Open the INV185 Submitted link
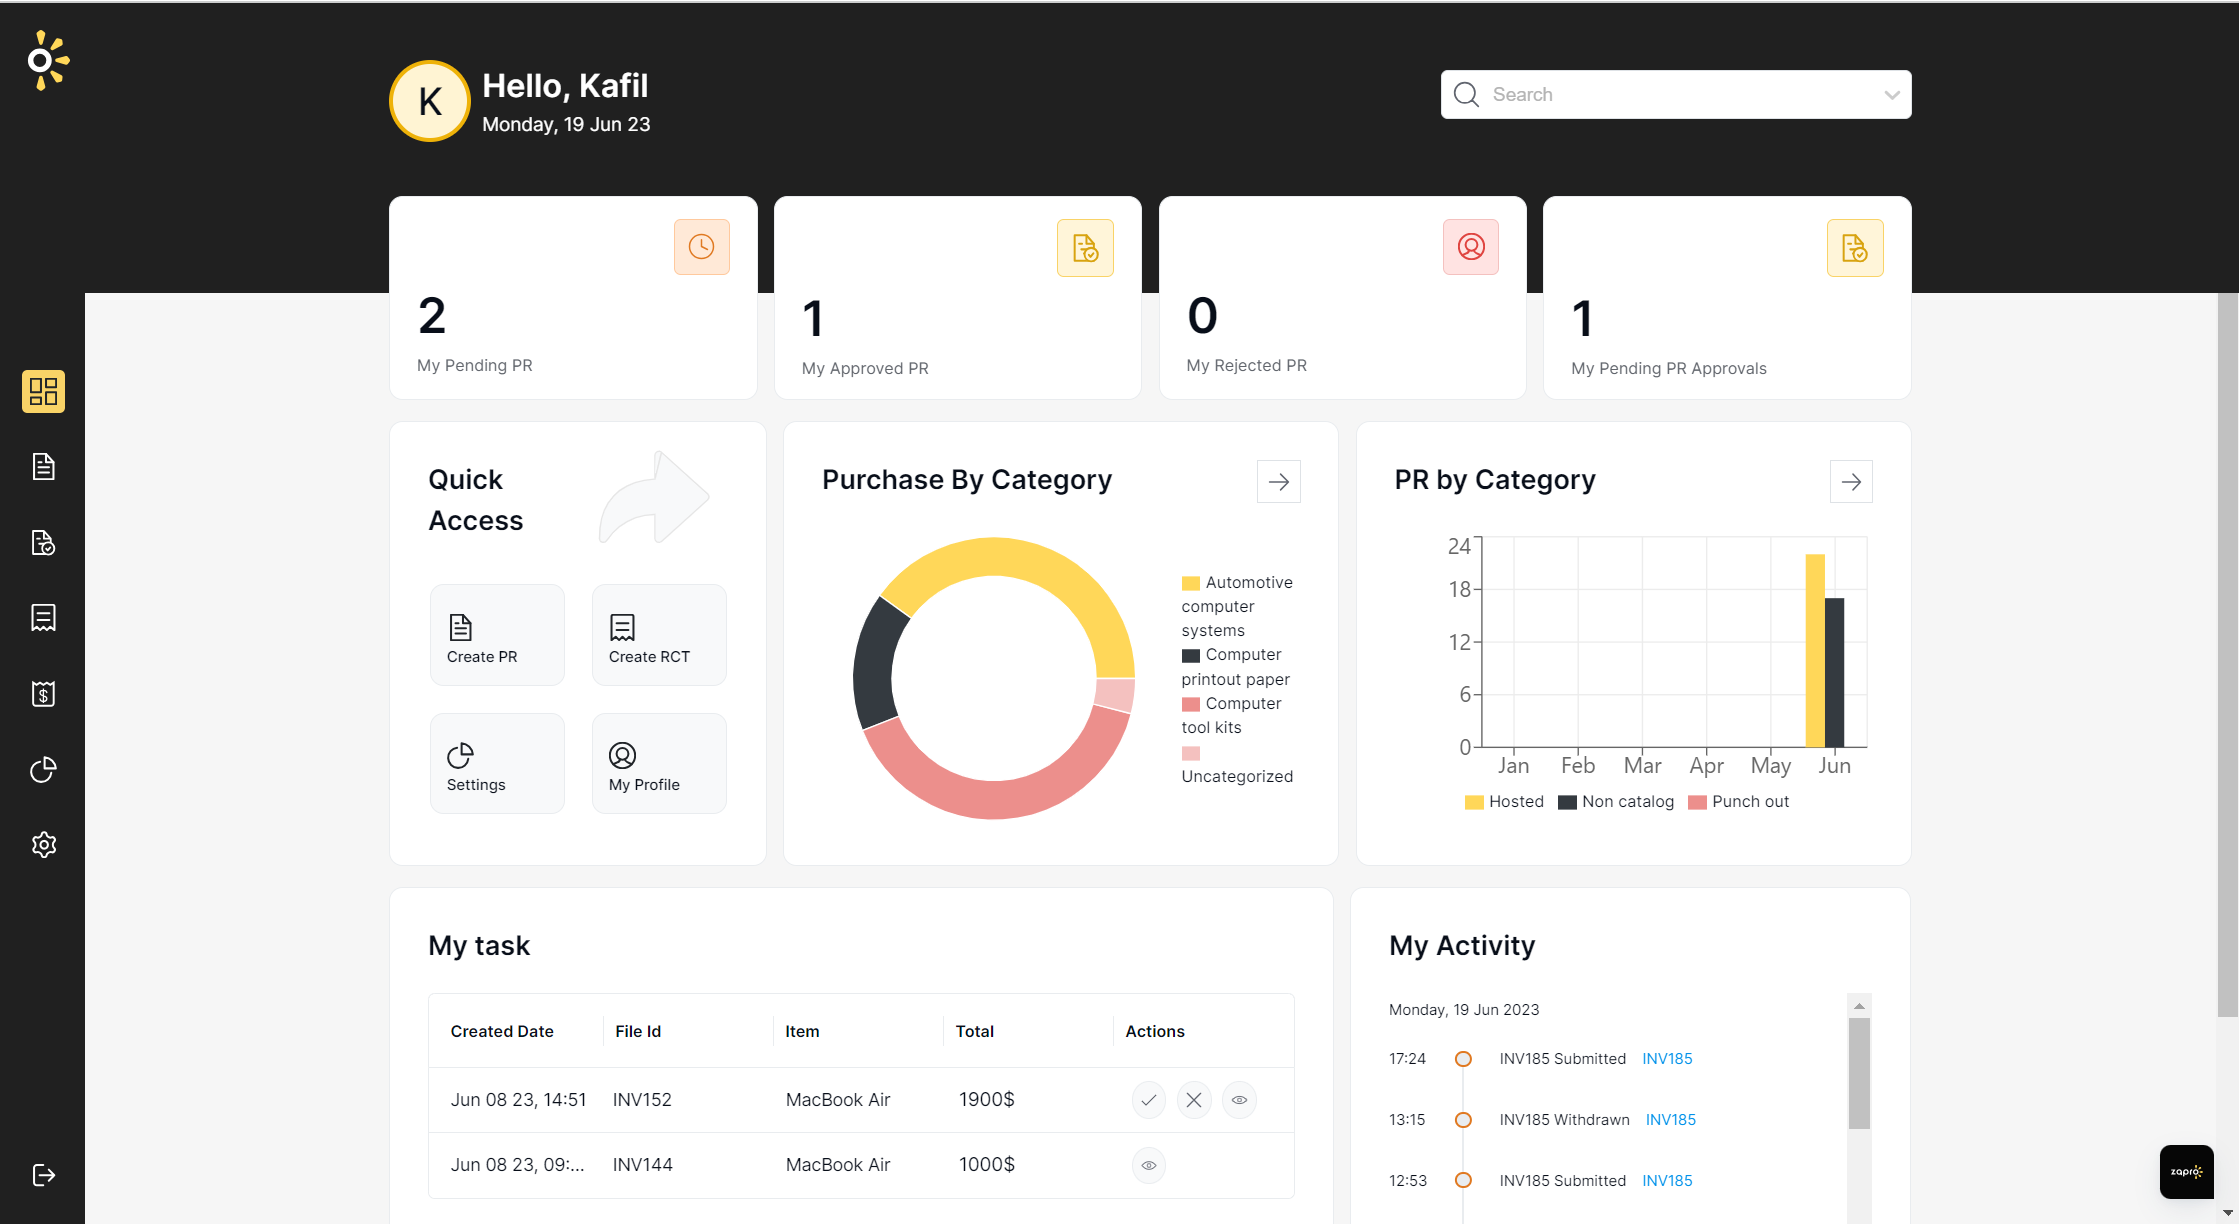The height and width of the screenshot is (1224, 2239). (1667, 1058)
